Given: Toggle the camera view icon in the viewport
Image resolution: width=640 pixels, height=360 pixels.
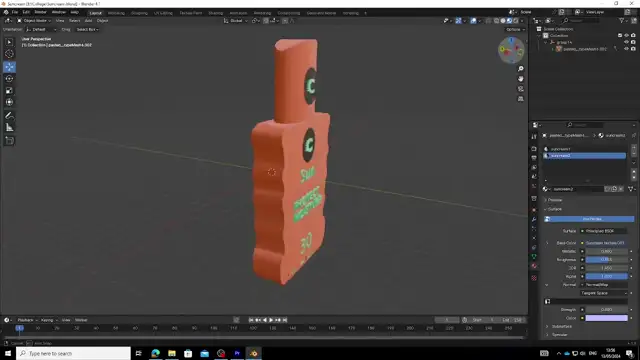Looking at the screenshot, I should [x=520, y=89].
